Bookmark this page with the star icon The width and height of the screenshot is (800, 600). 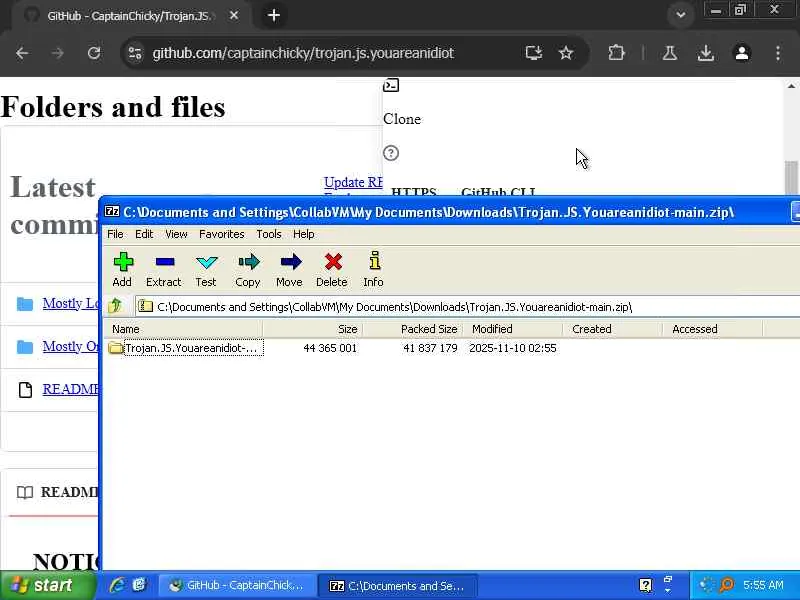(566, 53)
